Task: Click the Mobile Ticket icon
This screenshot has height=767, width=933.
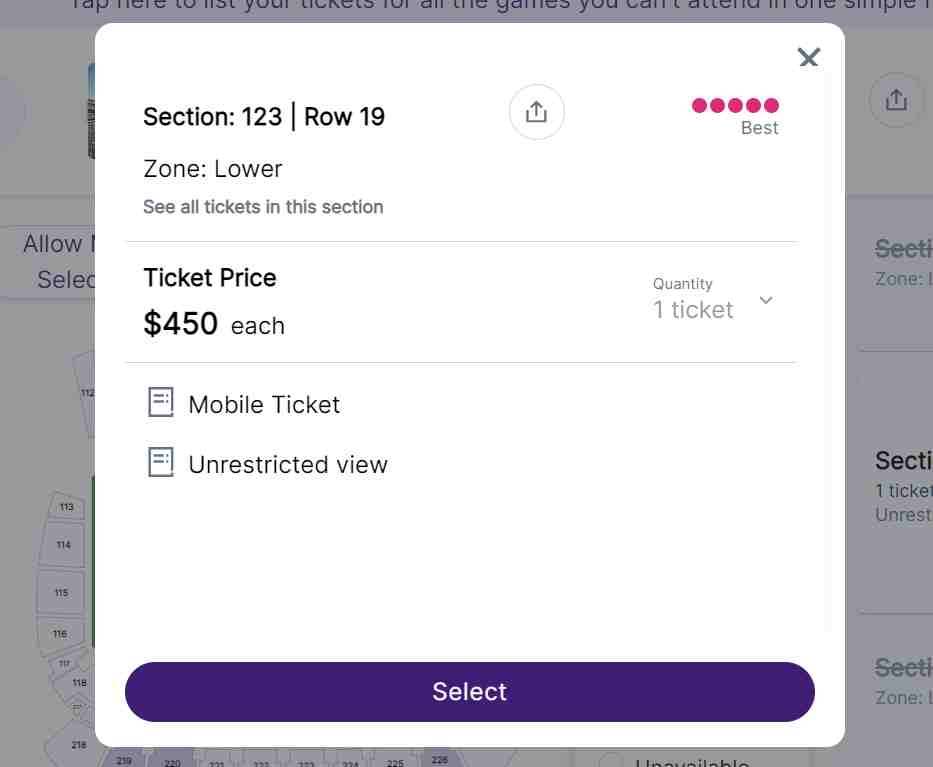Action: 161,402
